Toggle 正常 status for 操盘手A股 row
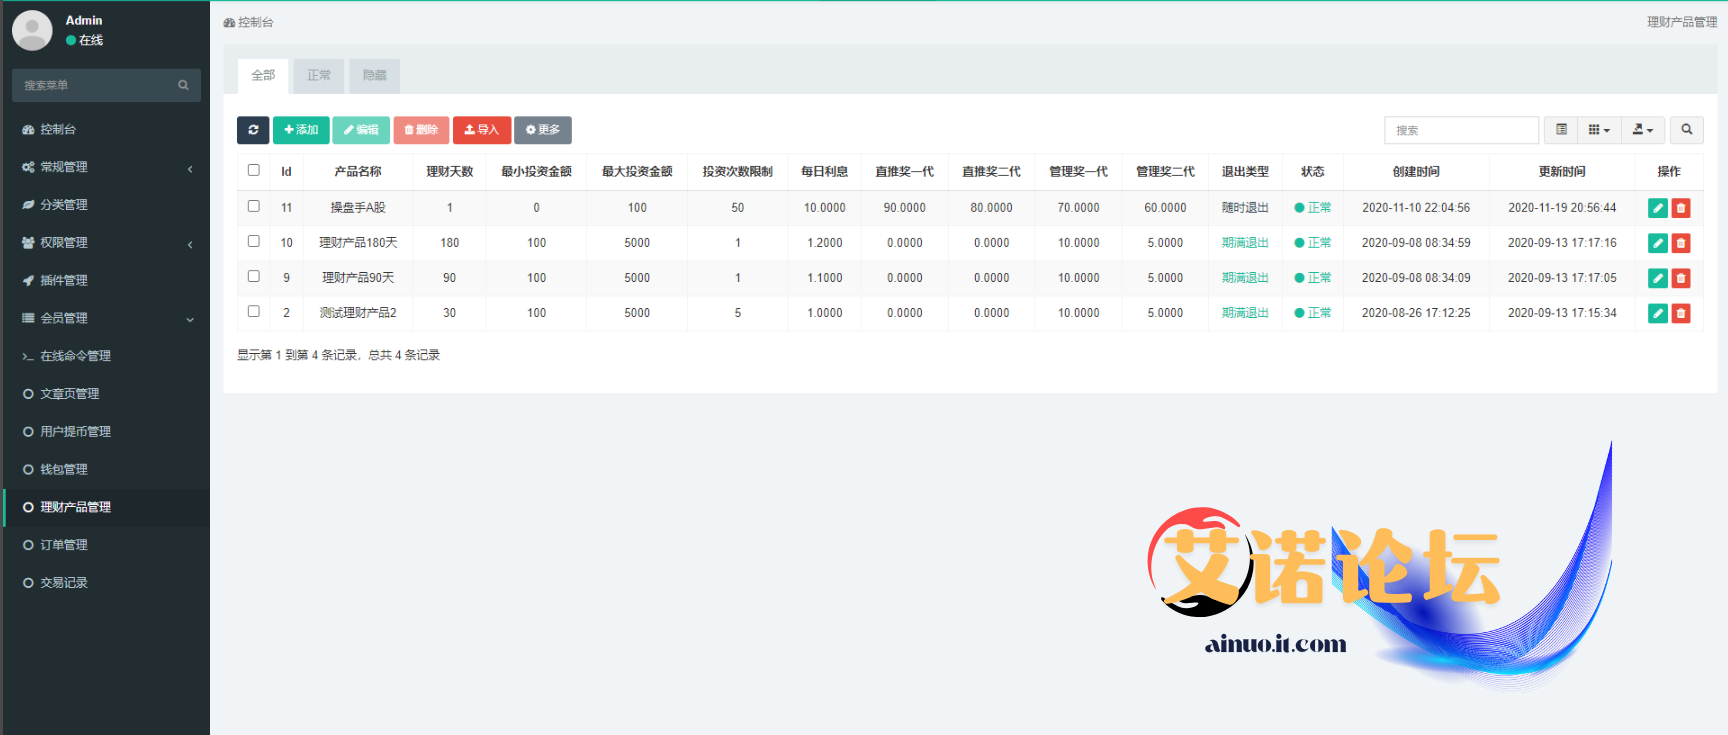This screenshot has width=1728, height=735. pos(1312,208)
